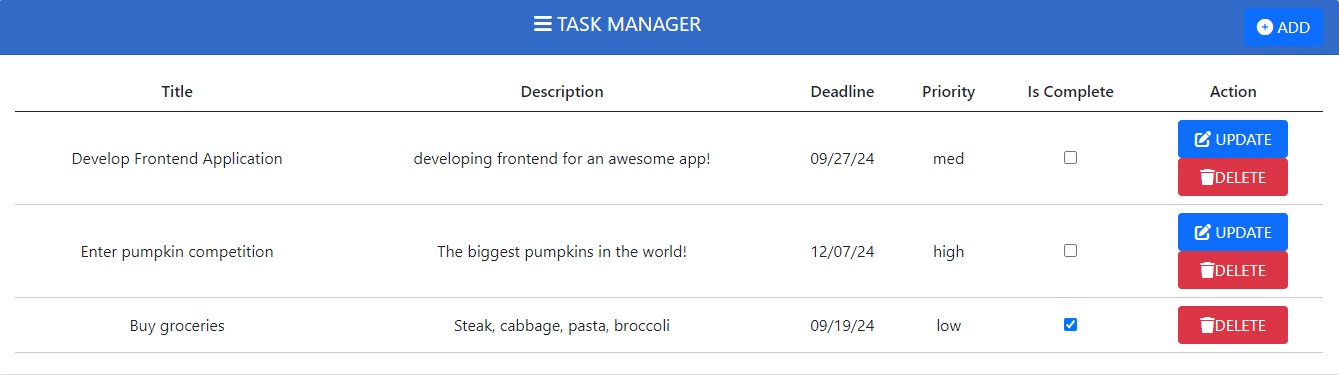
Task: Check the Enter pumpkin competition complete box
Action: click(1070, 250)
